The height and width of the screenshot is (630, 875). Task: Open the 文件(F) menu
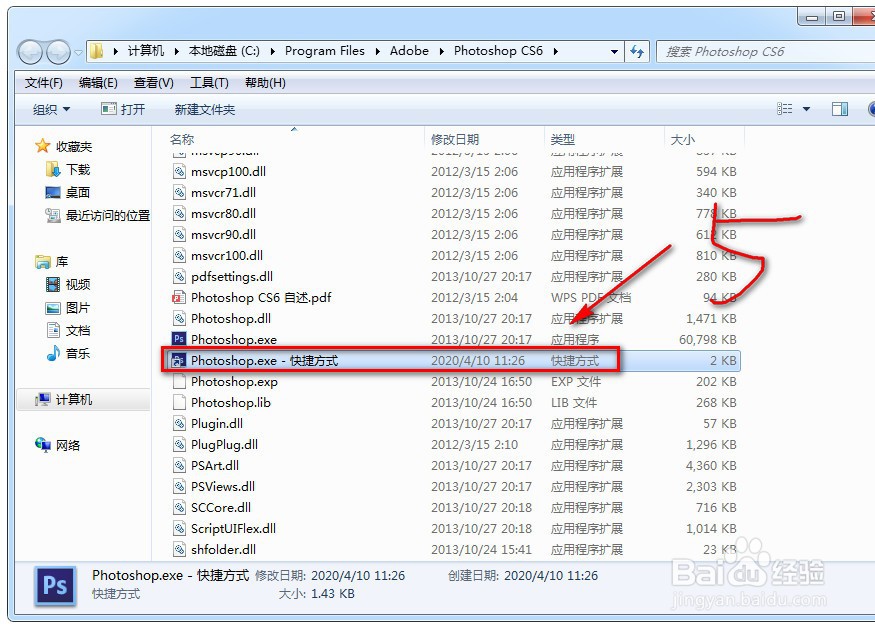(x=44, y=83)
